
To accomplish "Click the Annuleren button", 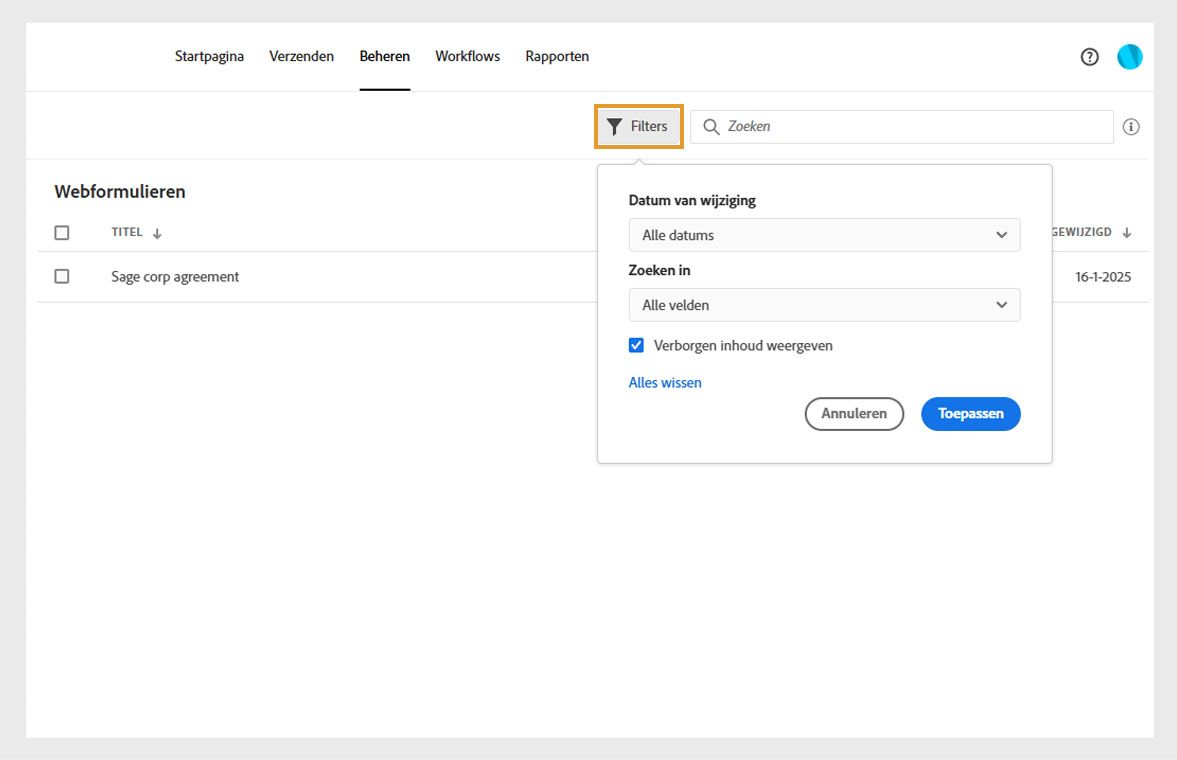I will click(x=854, y=413).
